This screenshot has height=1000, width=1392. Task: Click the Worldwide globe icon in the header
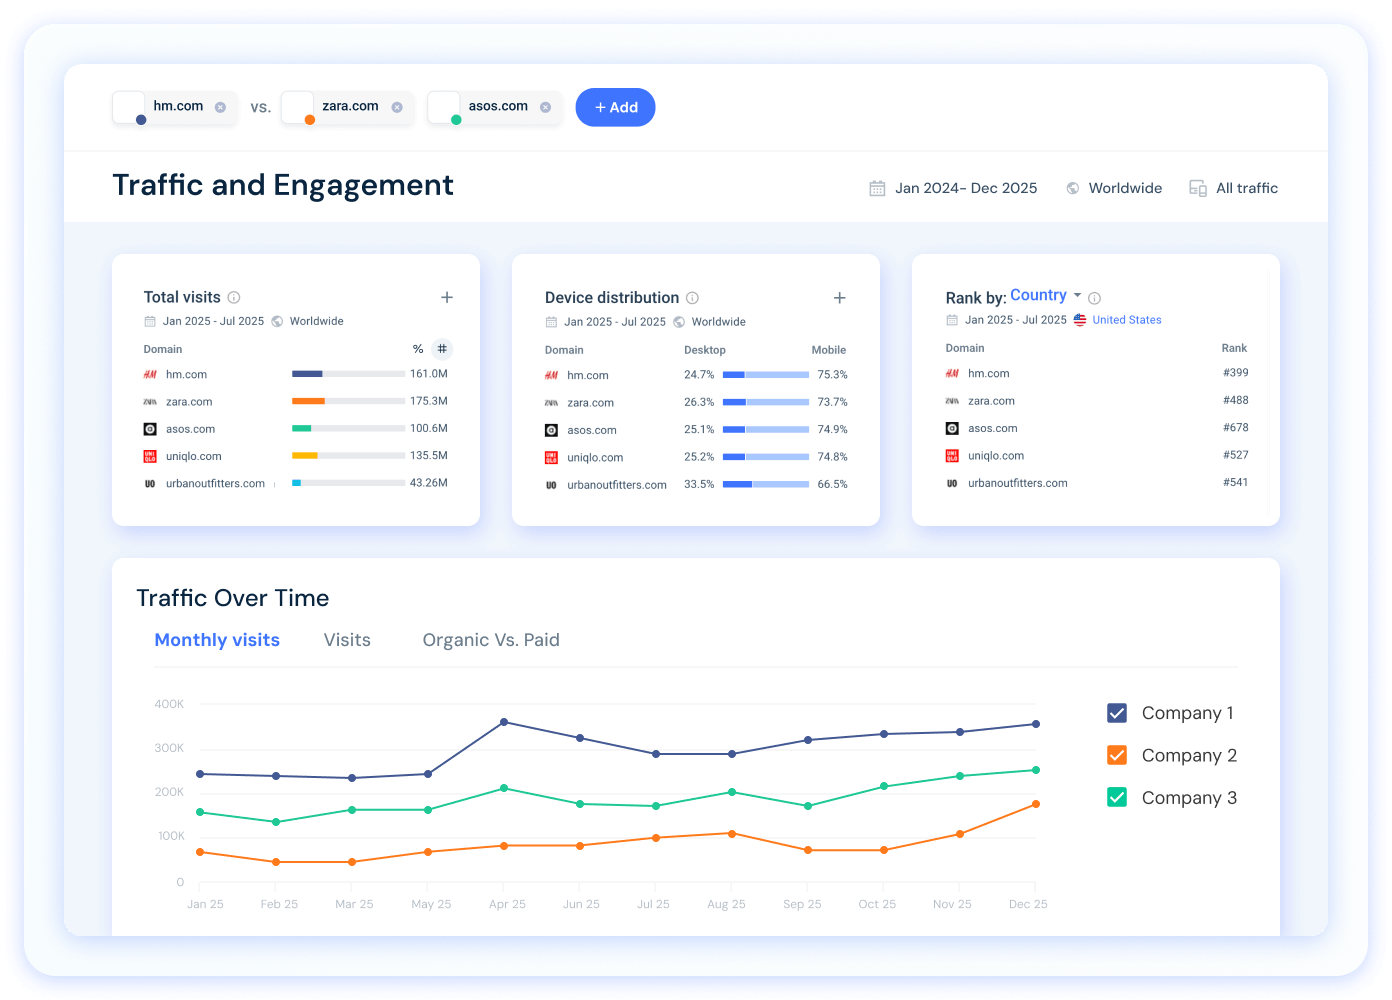[1071, 187]
